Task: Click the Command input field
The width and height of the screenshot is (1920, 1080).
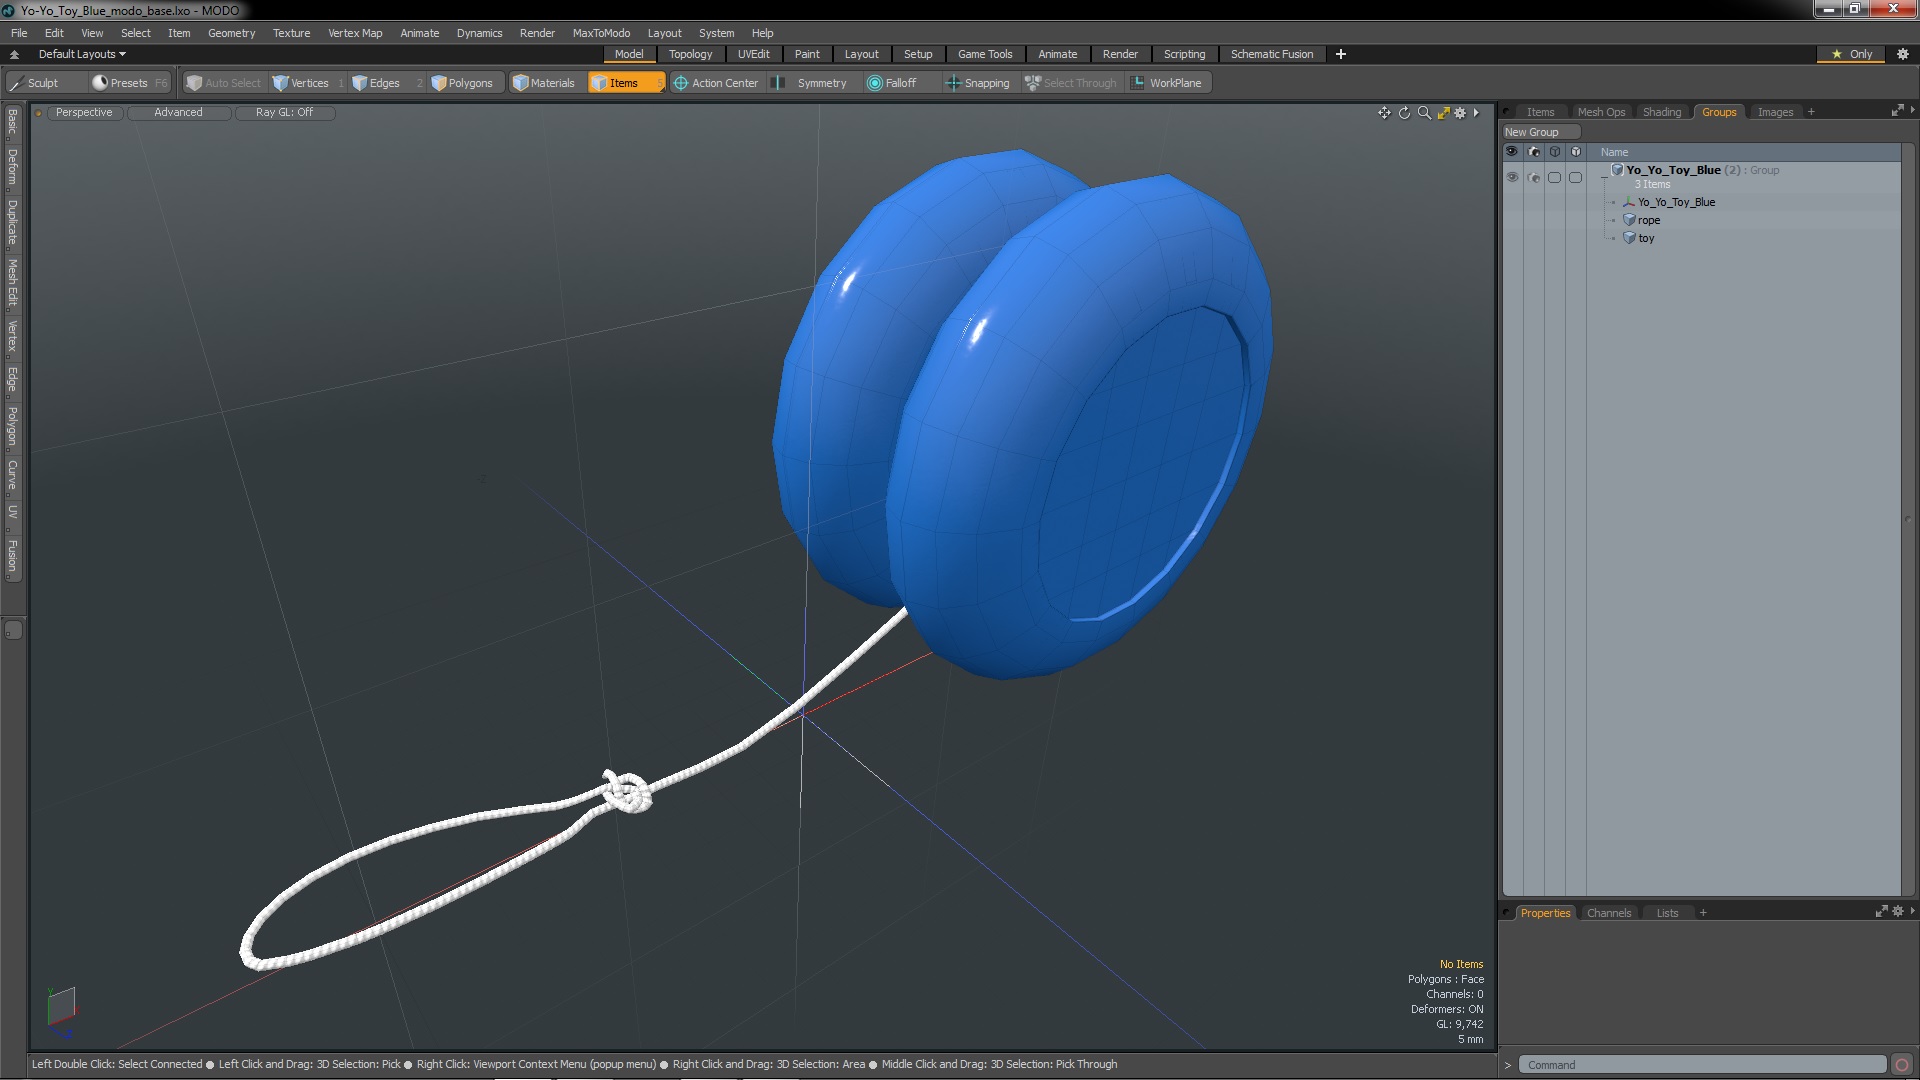Action: (x=1700, y=1065)
